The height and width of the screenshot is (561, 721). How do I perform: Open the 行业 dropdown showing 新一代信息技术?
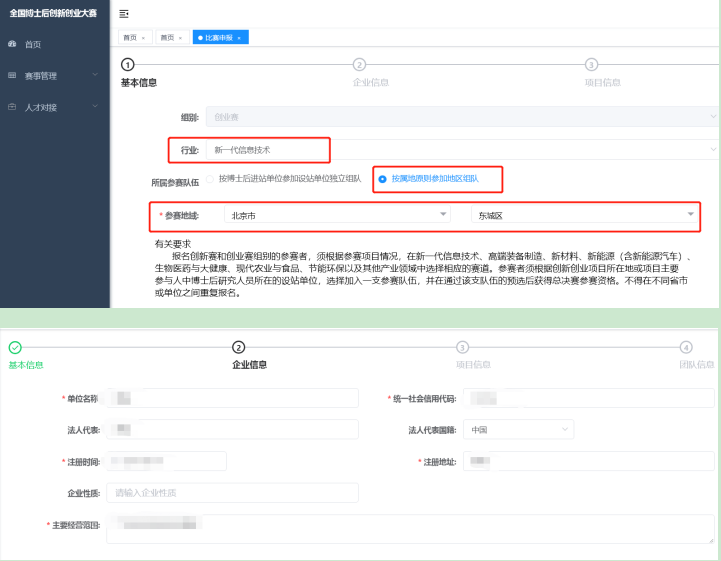tap(460, 150)
